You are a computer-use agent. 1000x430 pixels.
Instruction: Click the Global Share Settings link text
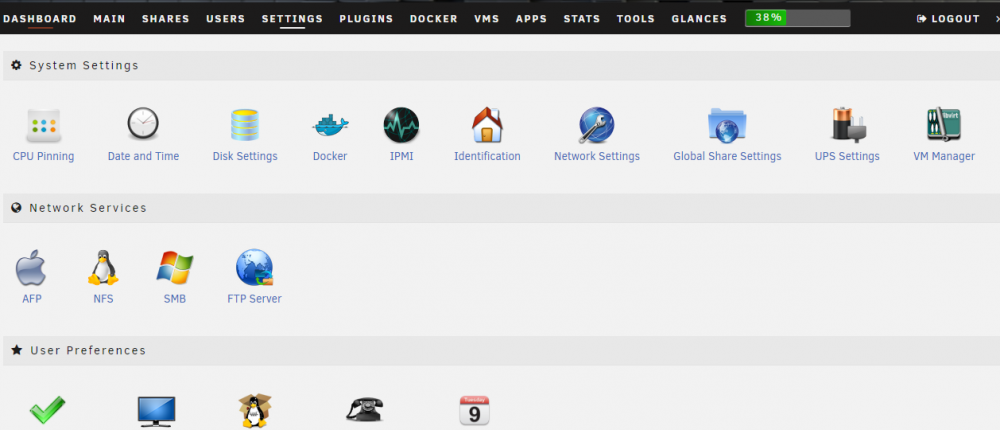[x=727, y=156]
